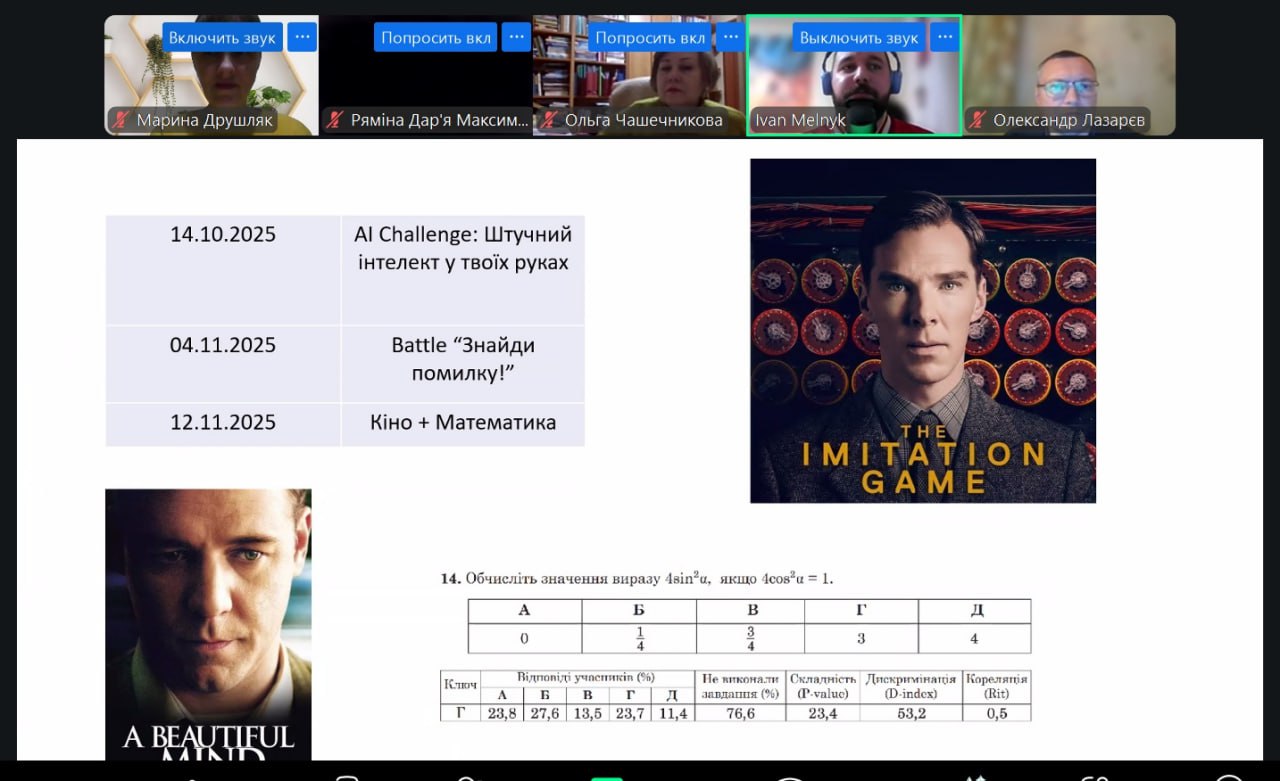Open more options for Марина Друшляк

(x=302, y=38)
